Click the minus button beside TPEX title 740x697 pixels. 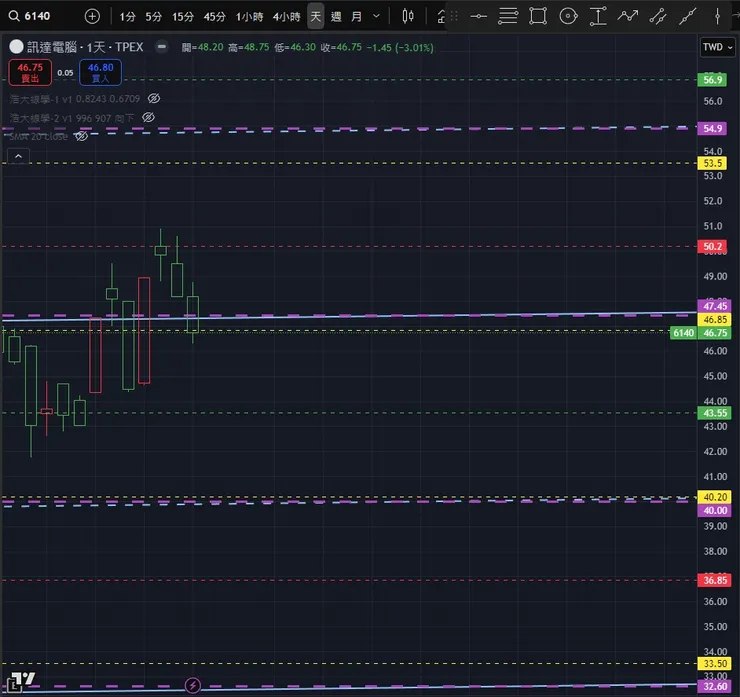pos(162,47)
